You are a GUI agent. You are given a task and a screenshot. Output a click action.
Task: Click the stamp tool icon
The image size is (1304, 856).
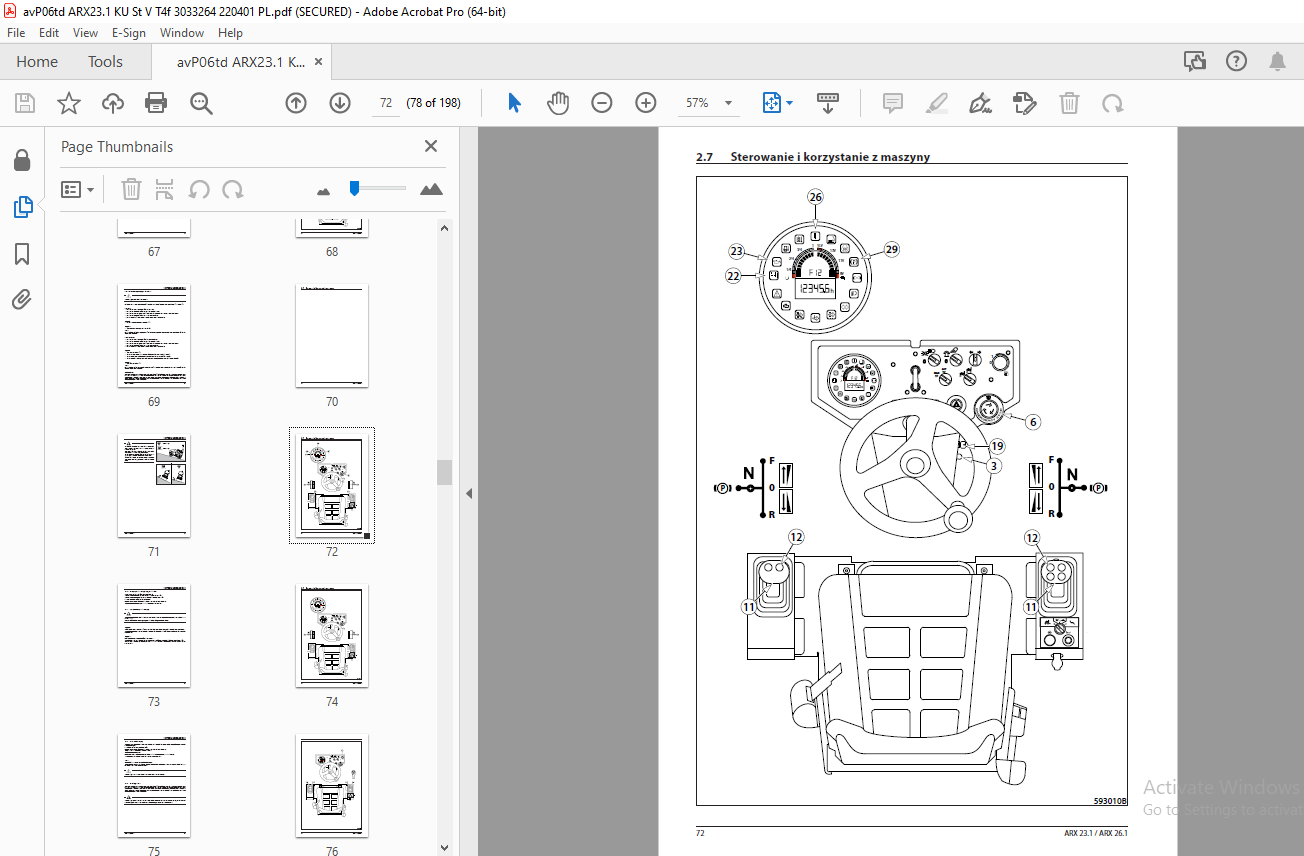point(1024,103)
